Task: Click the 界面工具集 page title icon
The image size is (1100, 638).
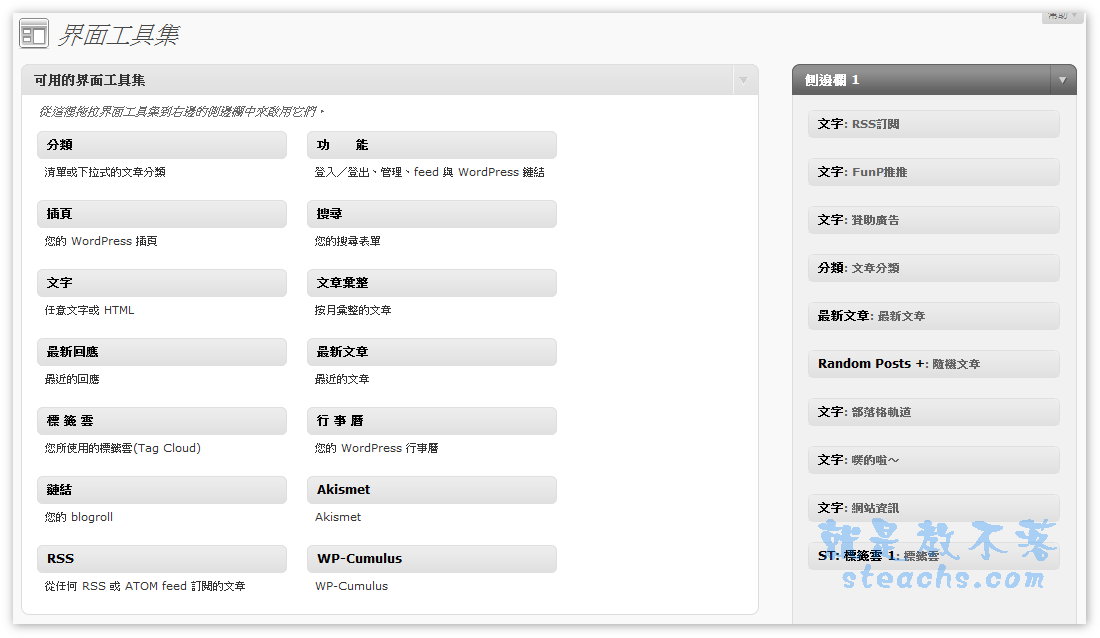Action: [33, 33]
